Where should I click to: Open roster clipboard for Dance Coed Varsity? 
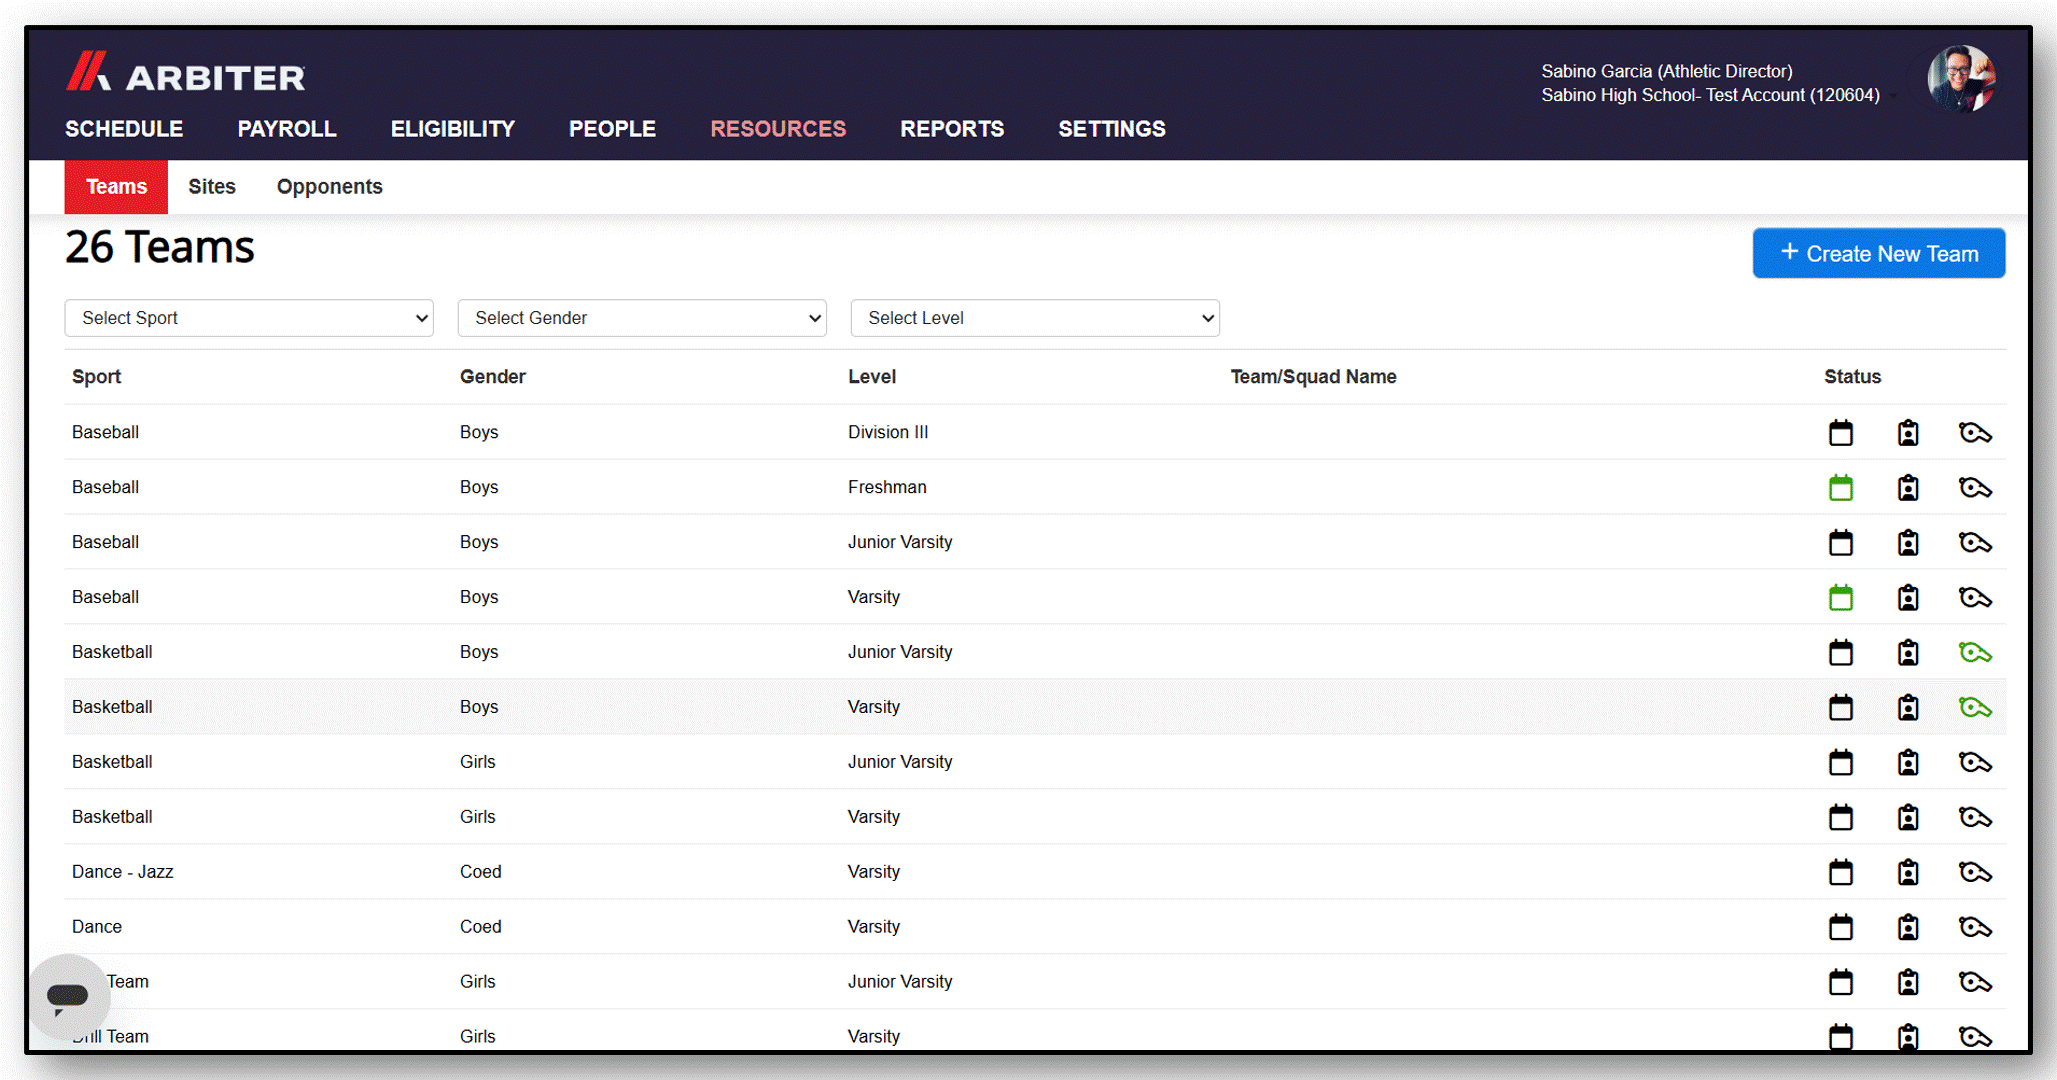(x=1908, y=927)
